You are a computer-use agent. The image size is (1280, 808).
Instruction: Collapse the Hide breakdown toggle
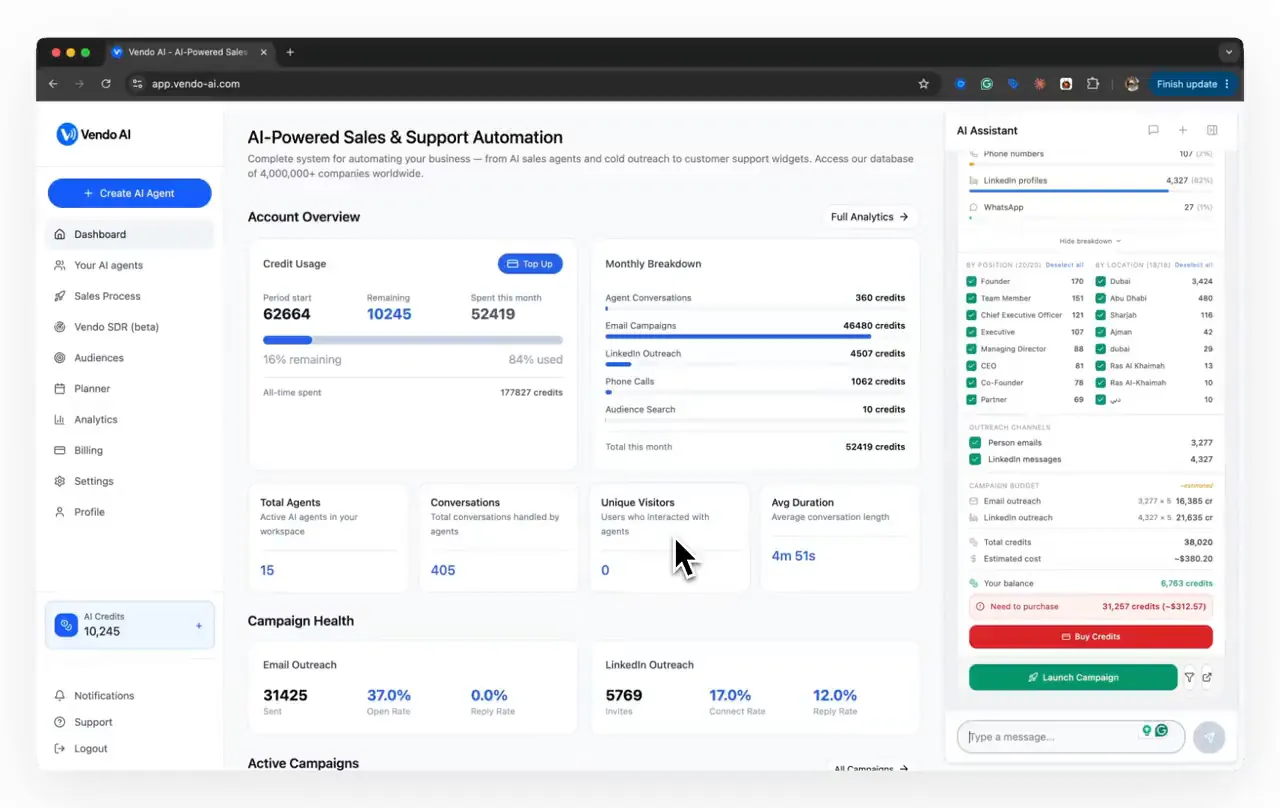click(x=1090, y=241)
